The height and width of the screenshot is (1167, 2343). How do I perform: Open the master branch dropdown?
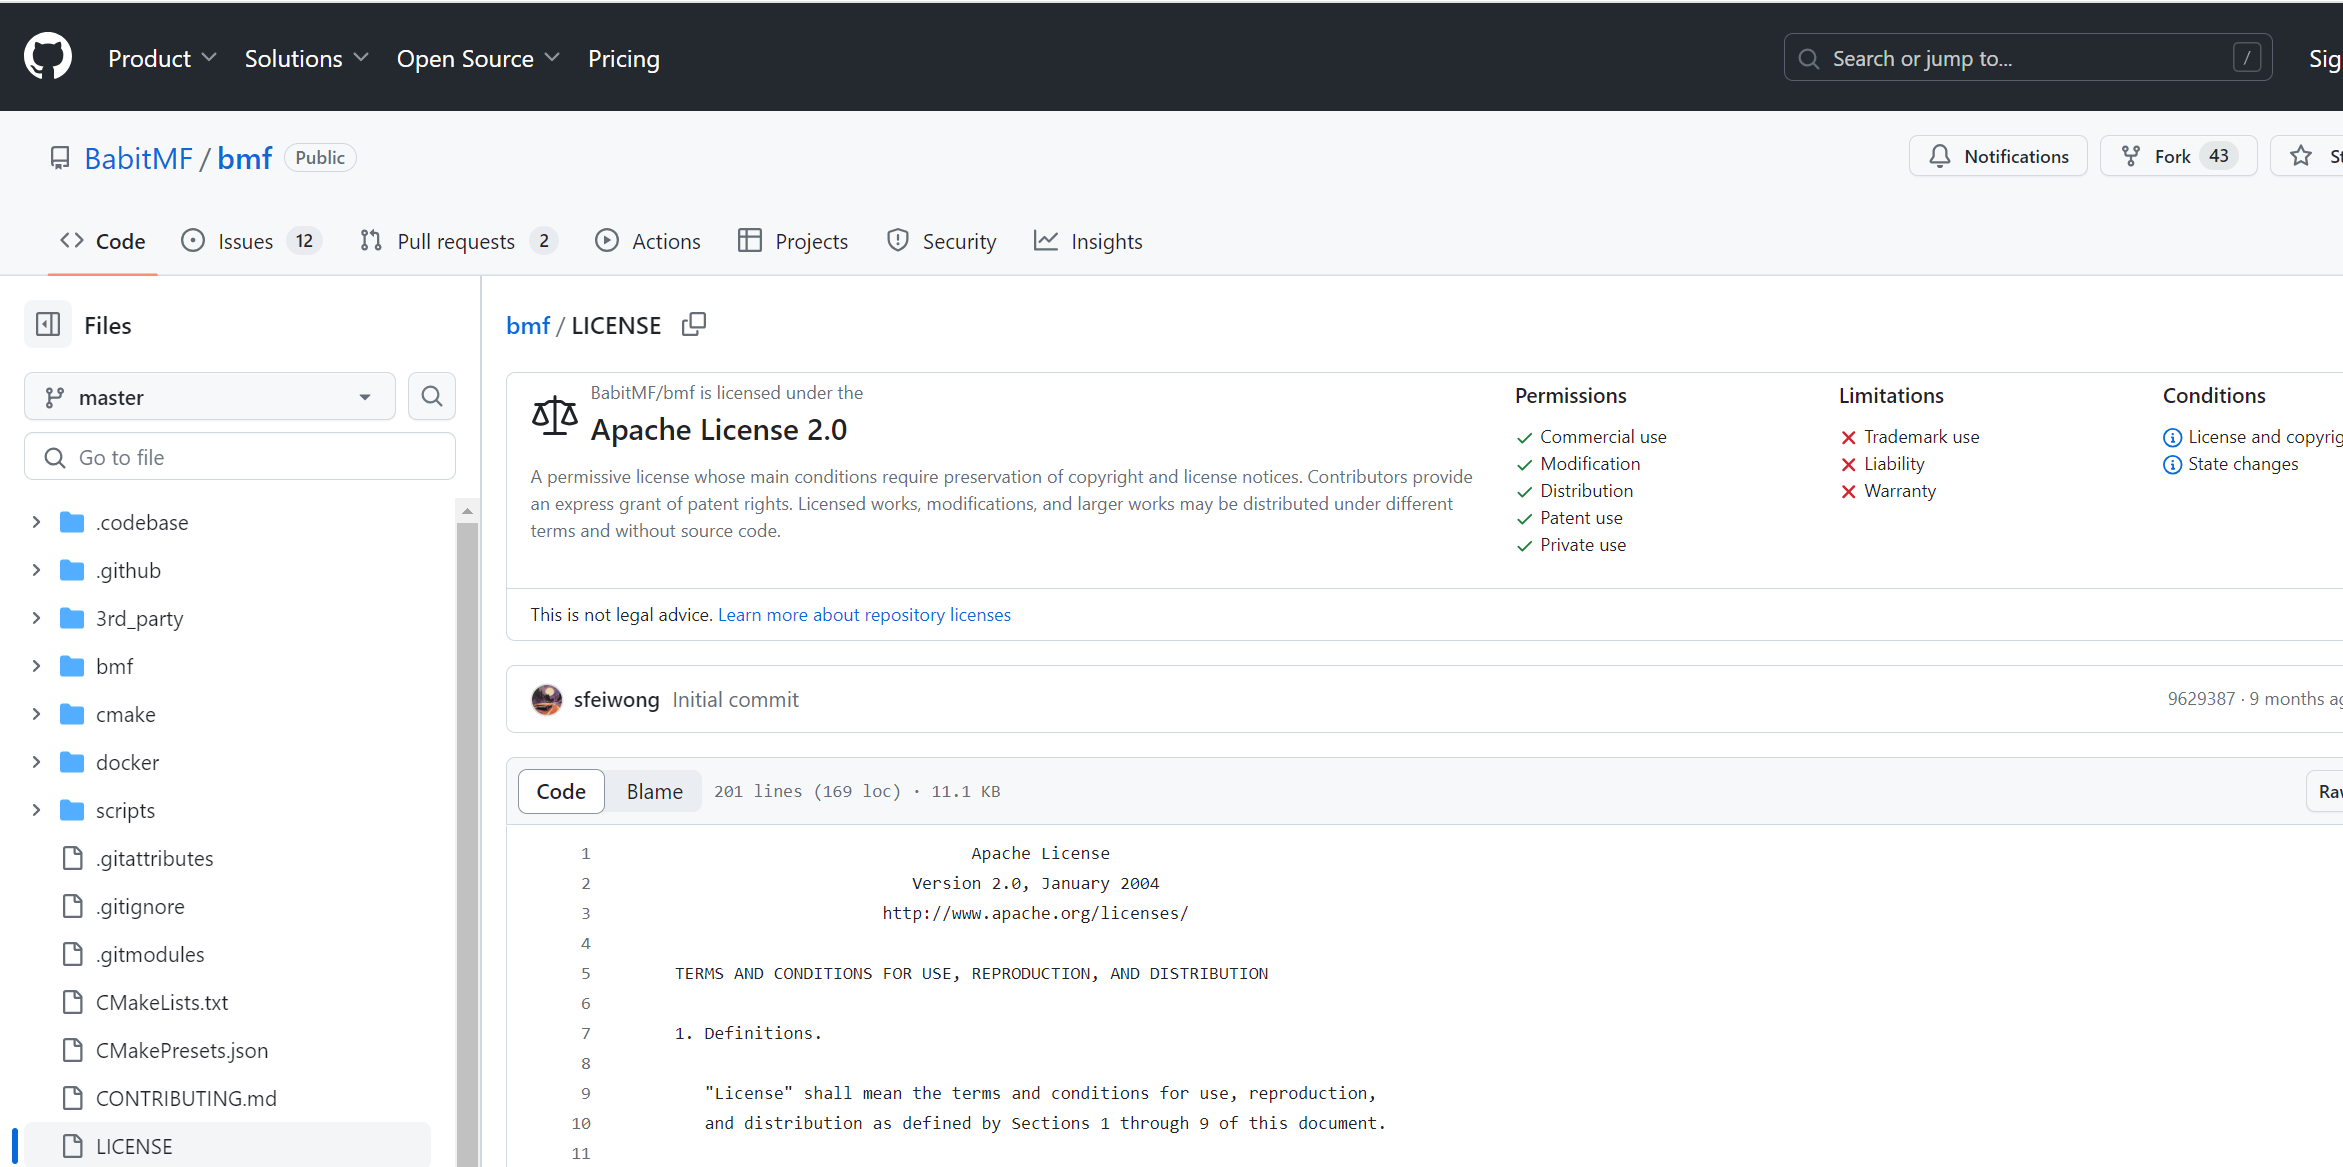click(x=209, y=397)
